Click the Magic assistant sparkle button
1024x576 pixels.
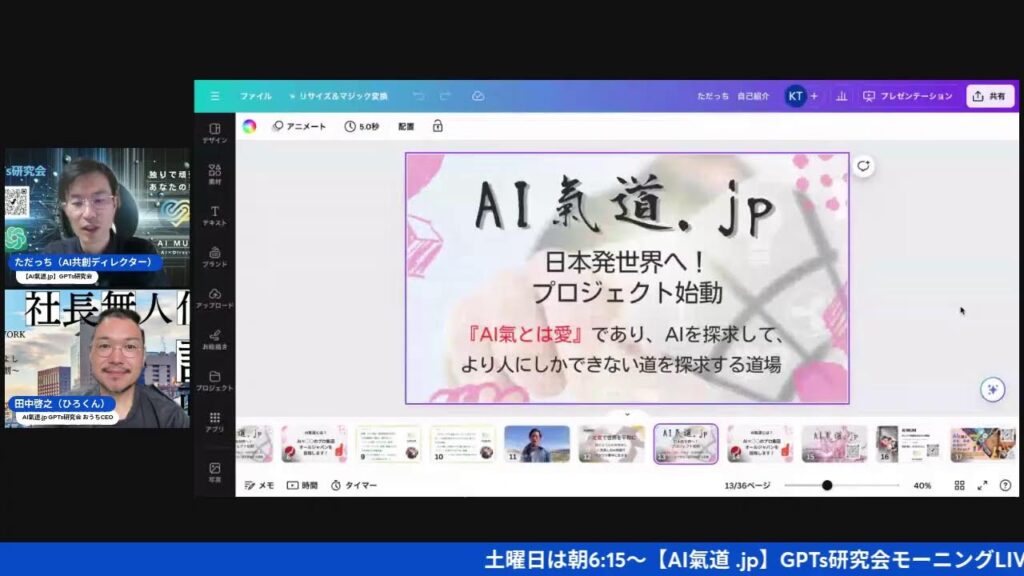[992, 390]
